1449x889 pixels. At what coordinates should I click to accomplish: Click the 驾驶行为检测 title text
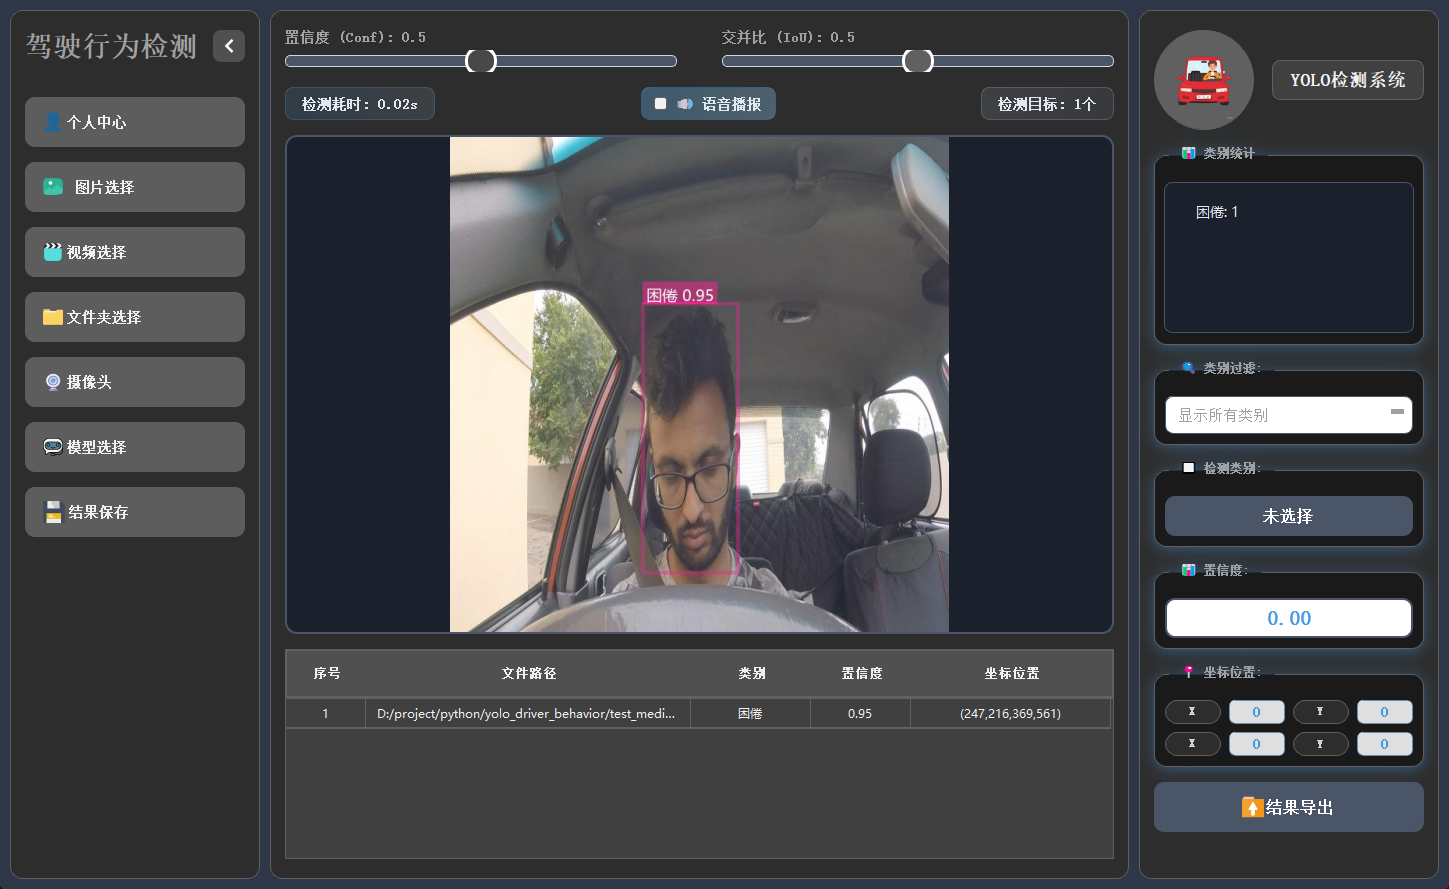pos(111,46)
